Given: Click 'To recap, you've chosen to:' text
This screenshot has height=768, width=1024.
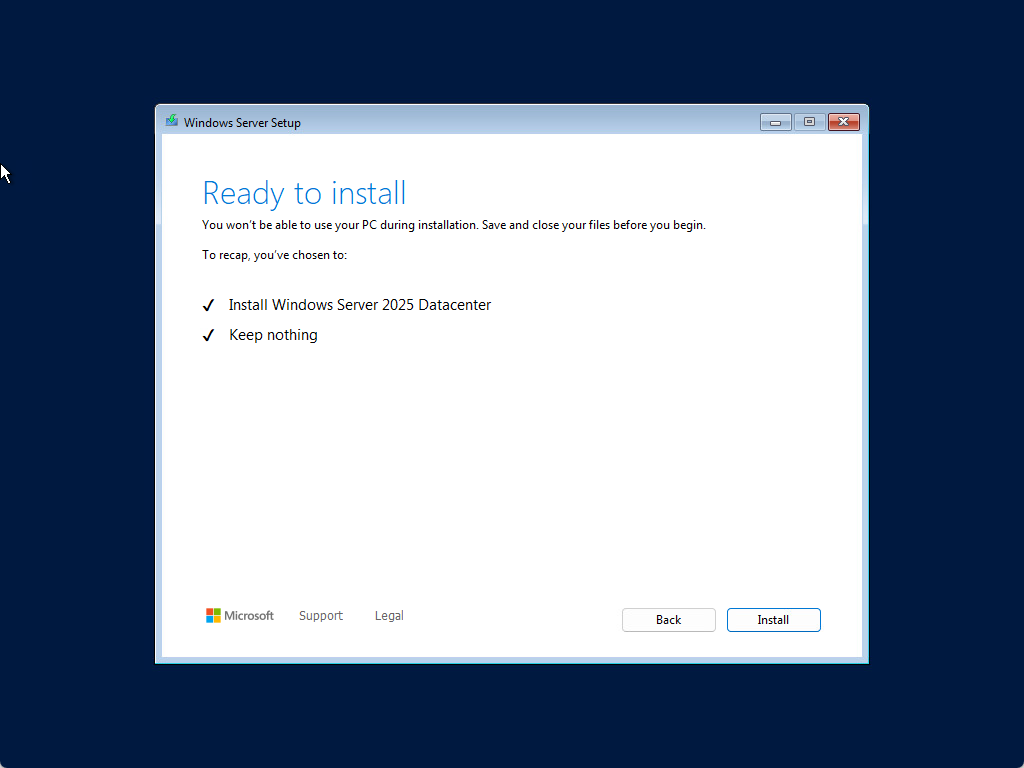Looking at the screenshot, I should (274, 255).
